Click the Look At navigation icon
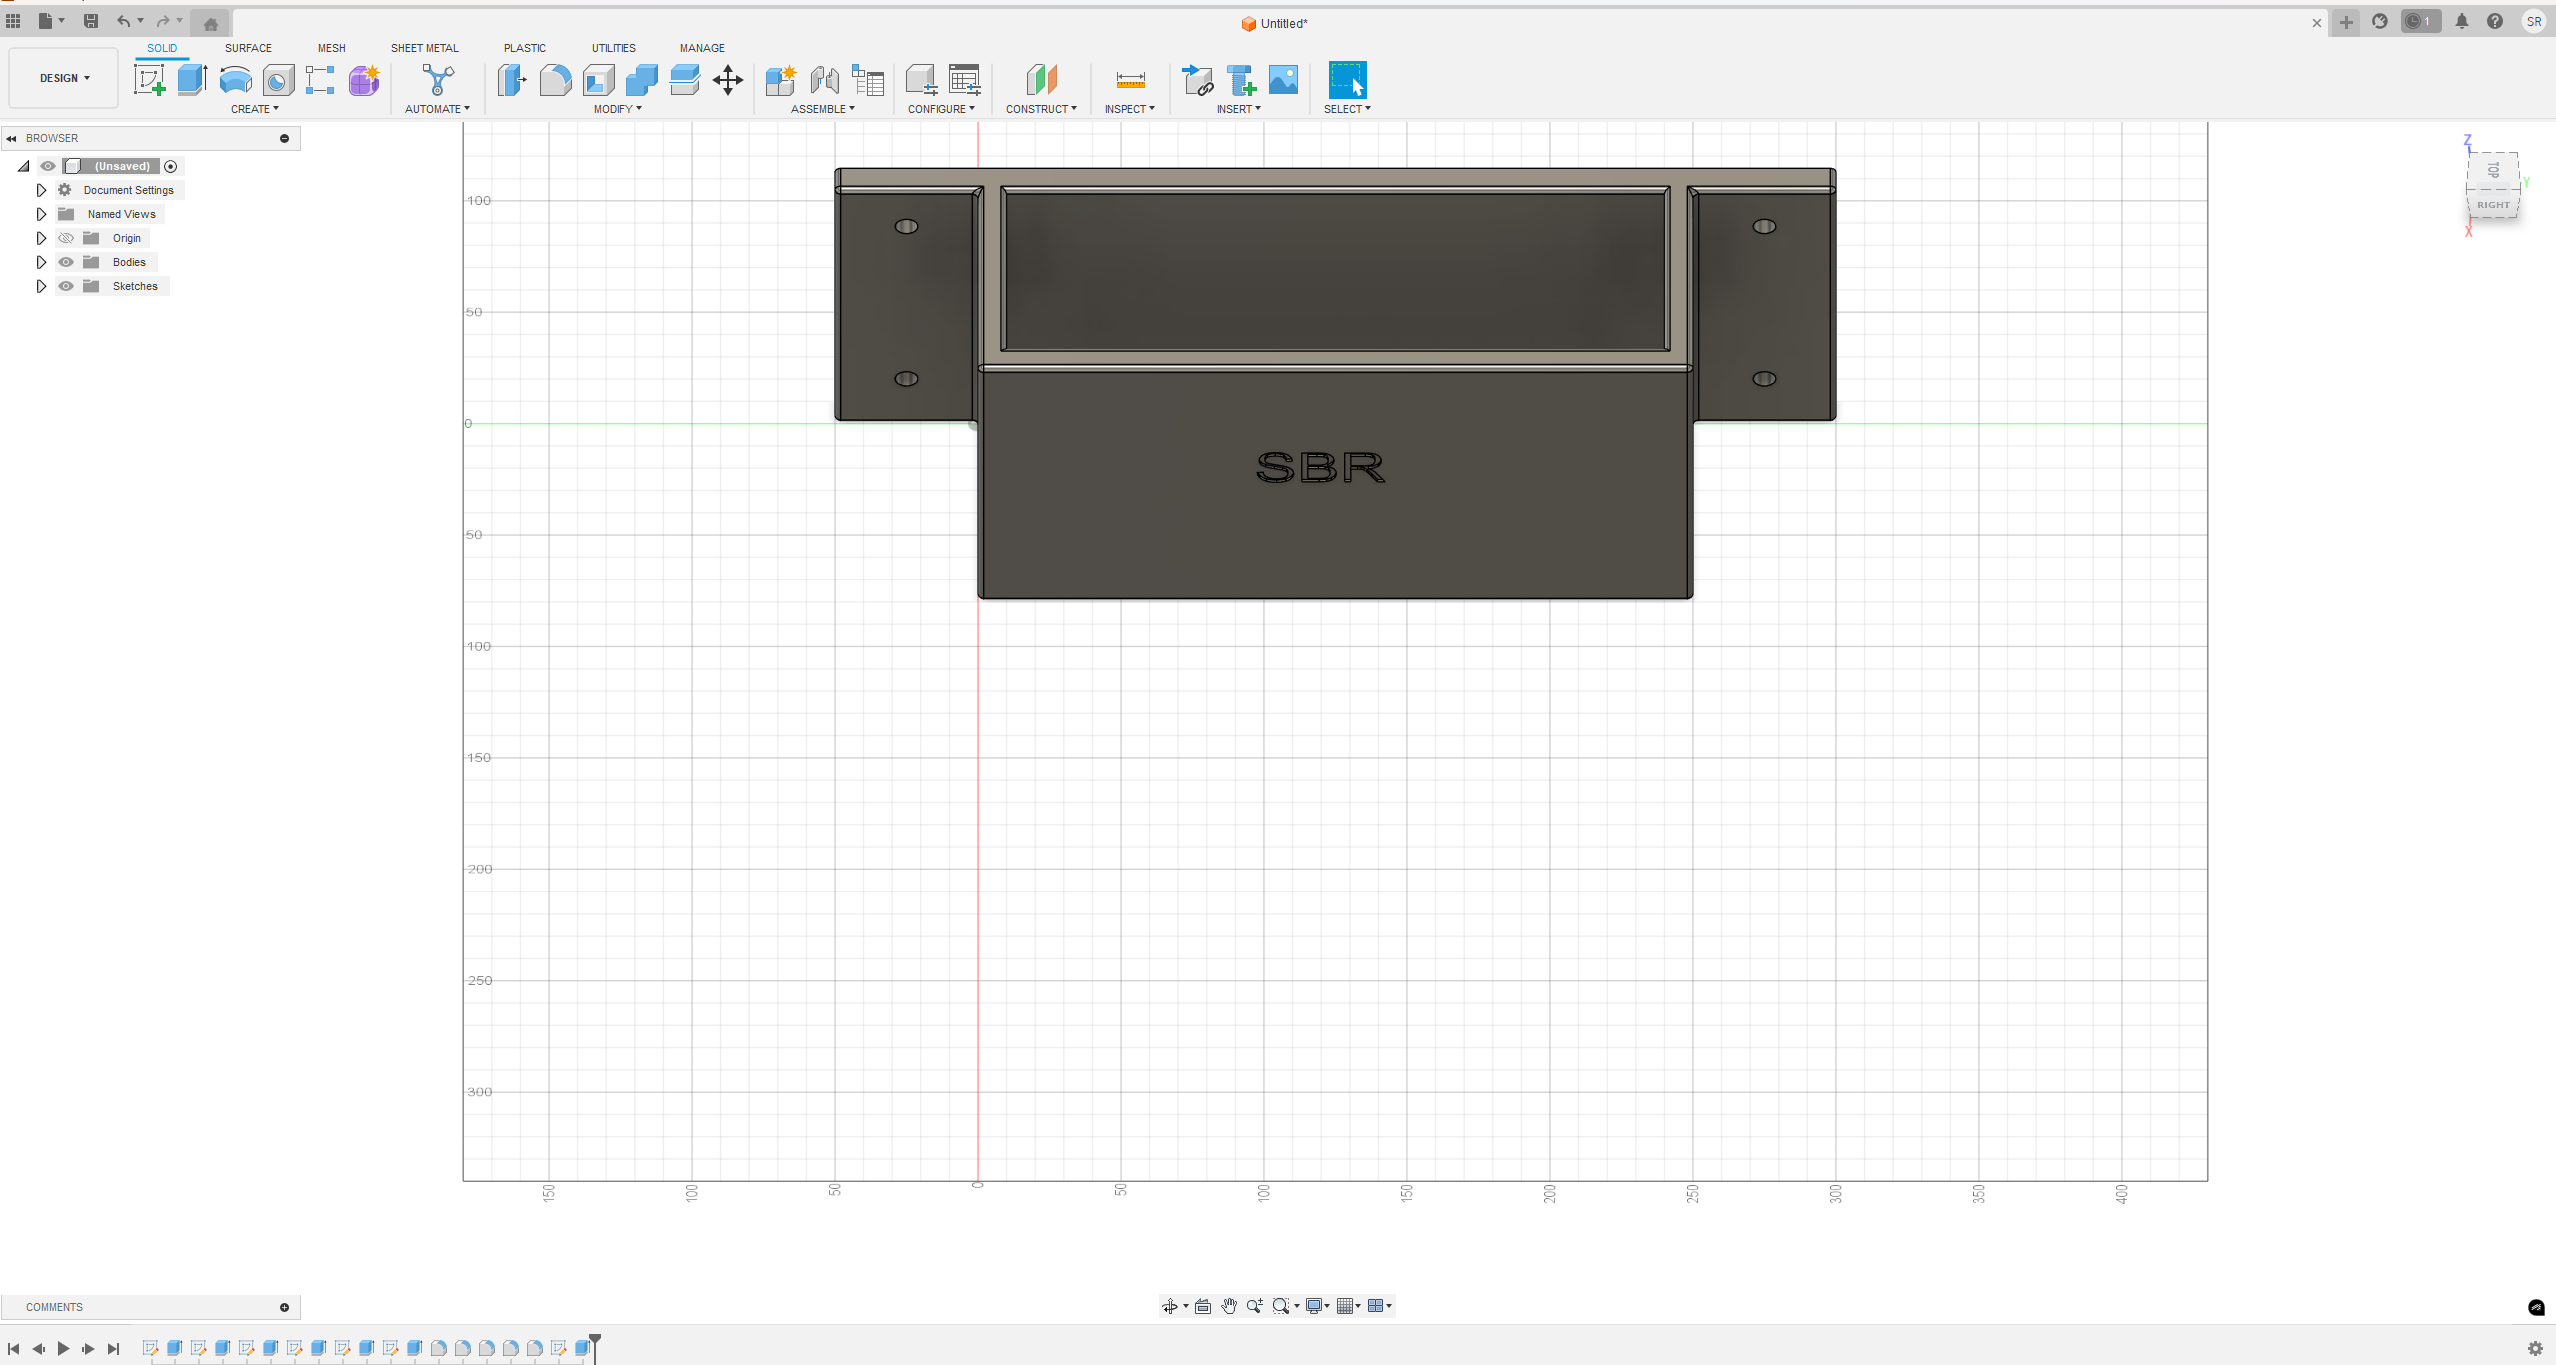 tap(1203, 1306)
